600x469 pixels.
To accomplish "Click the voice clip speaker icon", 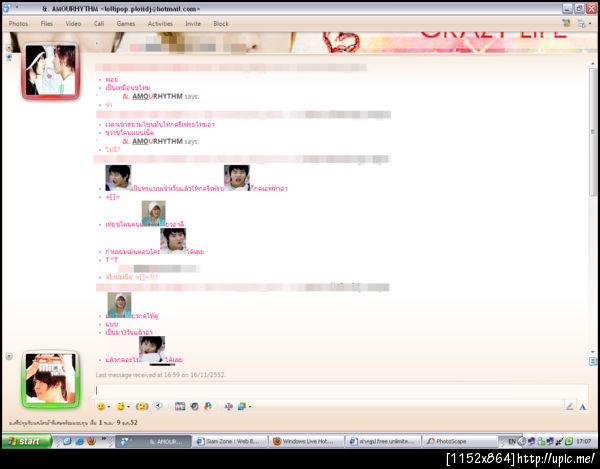I will click(x=158, y=406).
